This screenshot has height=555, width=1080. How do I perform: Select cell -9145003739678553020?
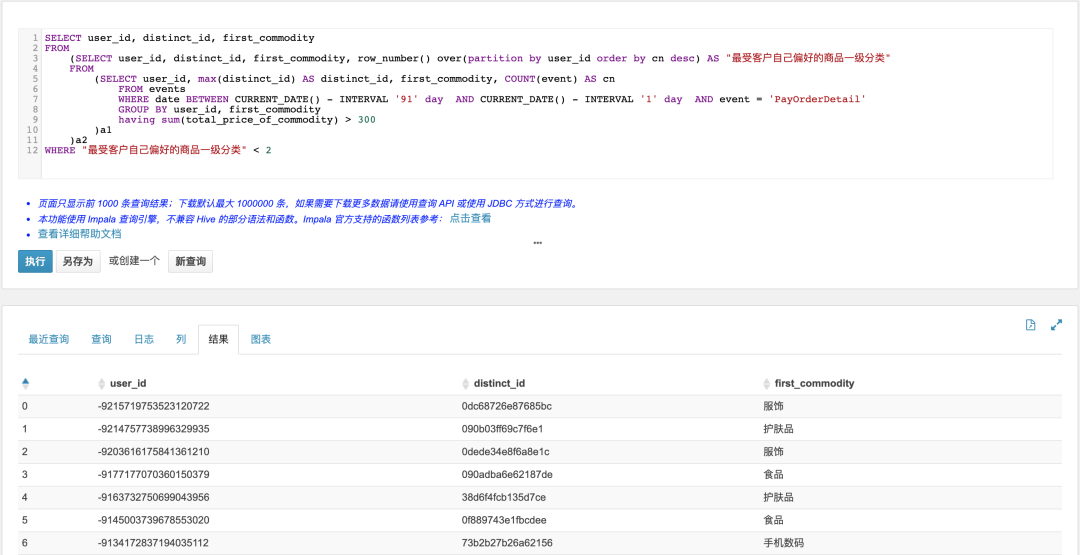(x=154, y=520)
